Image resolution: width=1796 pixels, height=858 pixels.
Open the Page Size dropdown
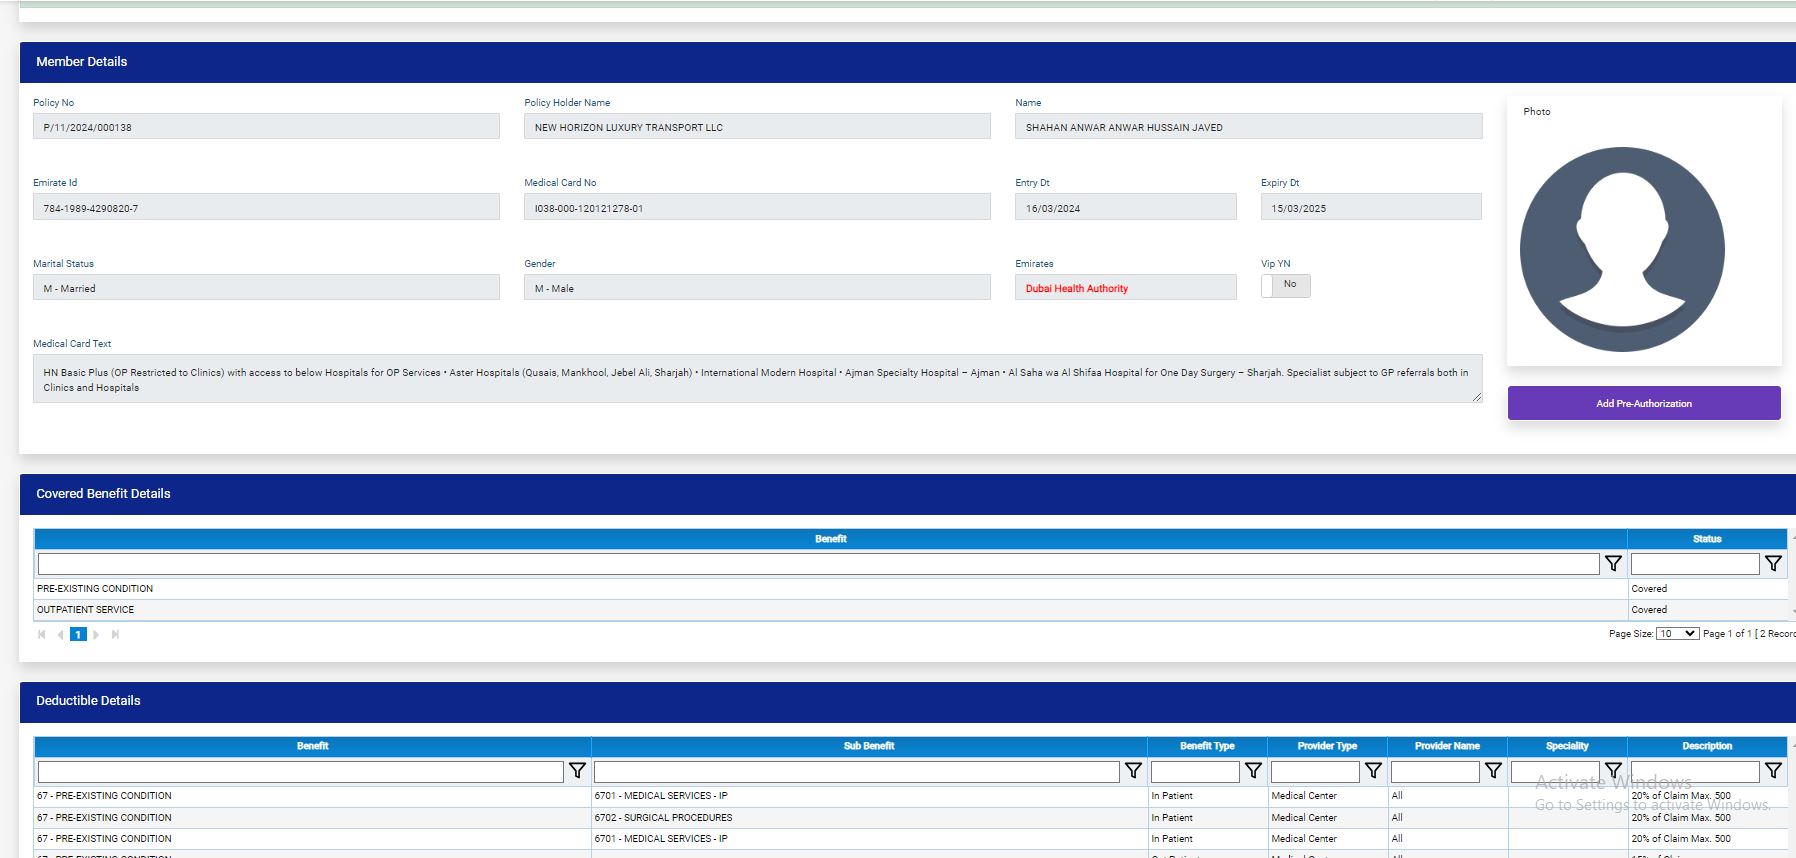click(x=1677, y=634)
